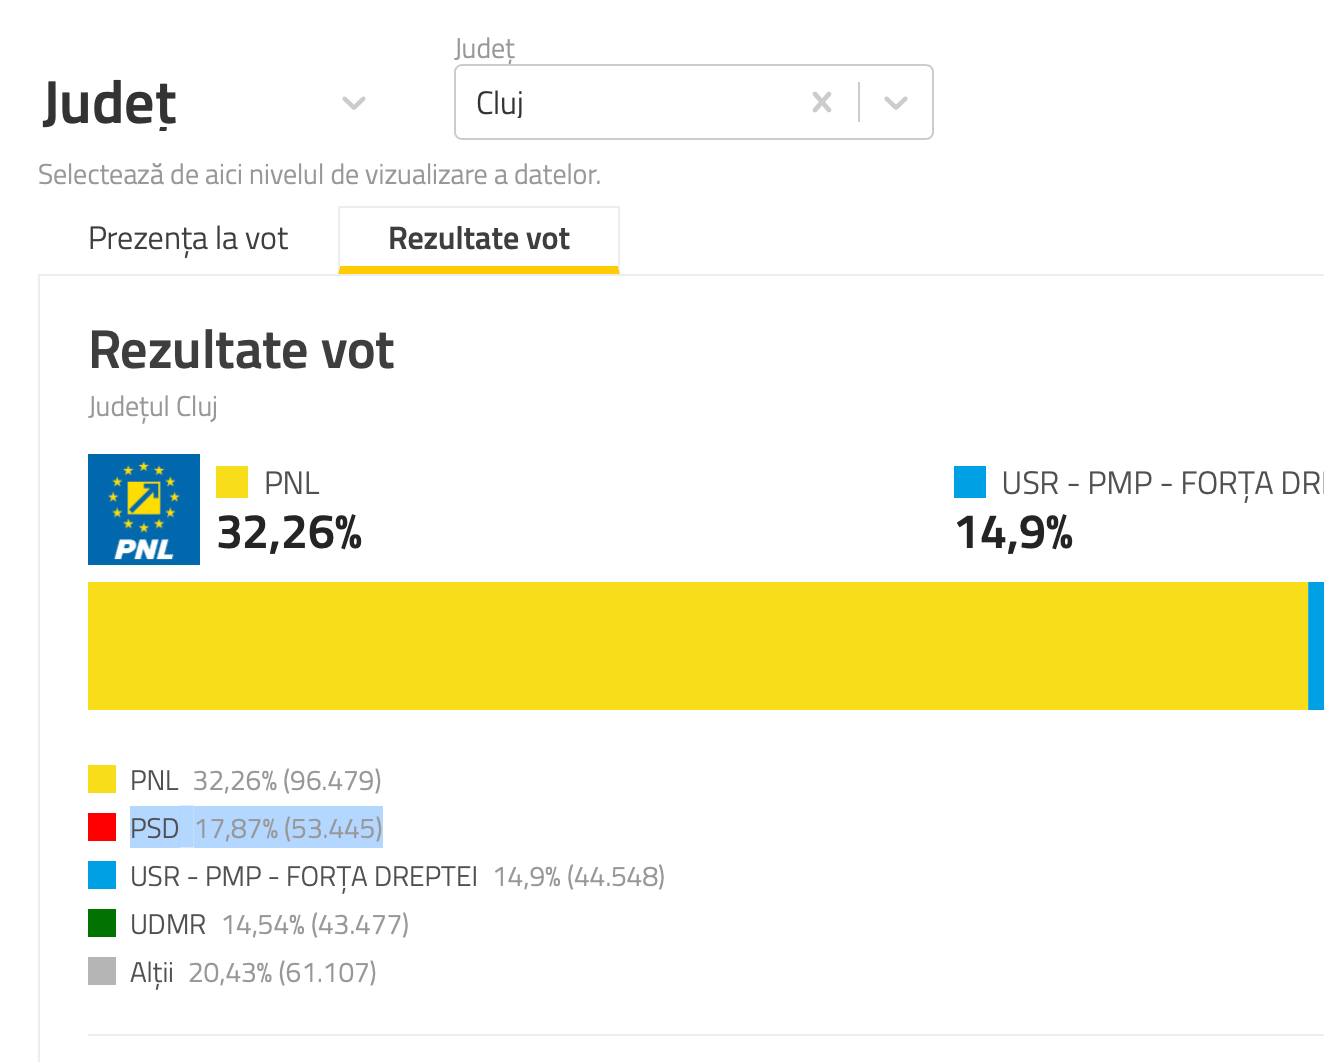Open the county selection chevron beside Cluj
Image resolution: width=1324 pixels, height=1062 pixels.
pyautogui.click(x=895, y=101)
